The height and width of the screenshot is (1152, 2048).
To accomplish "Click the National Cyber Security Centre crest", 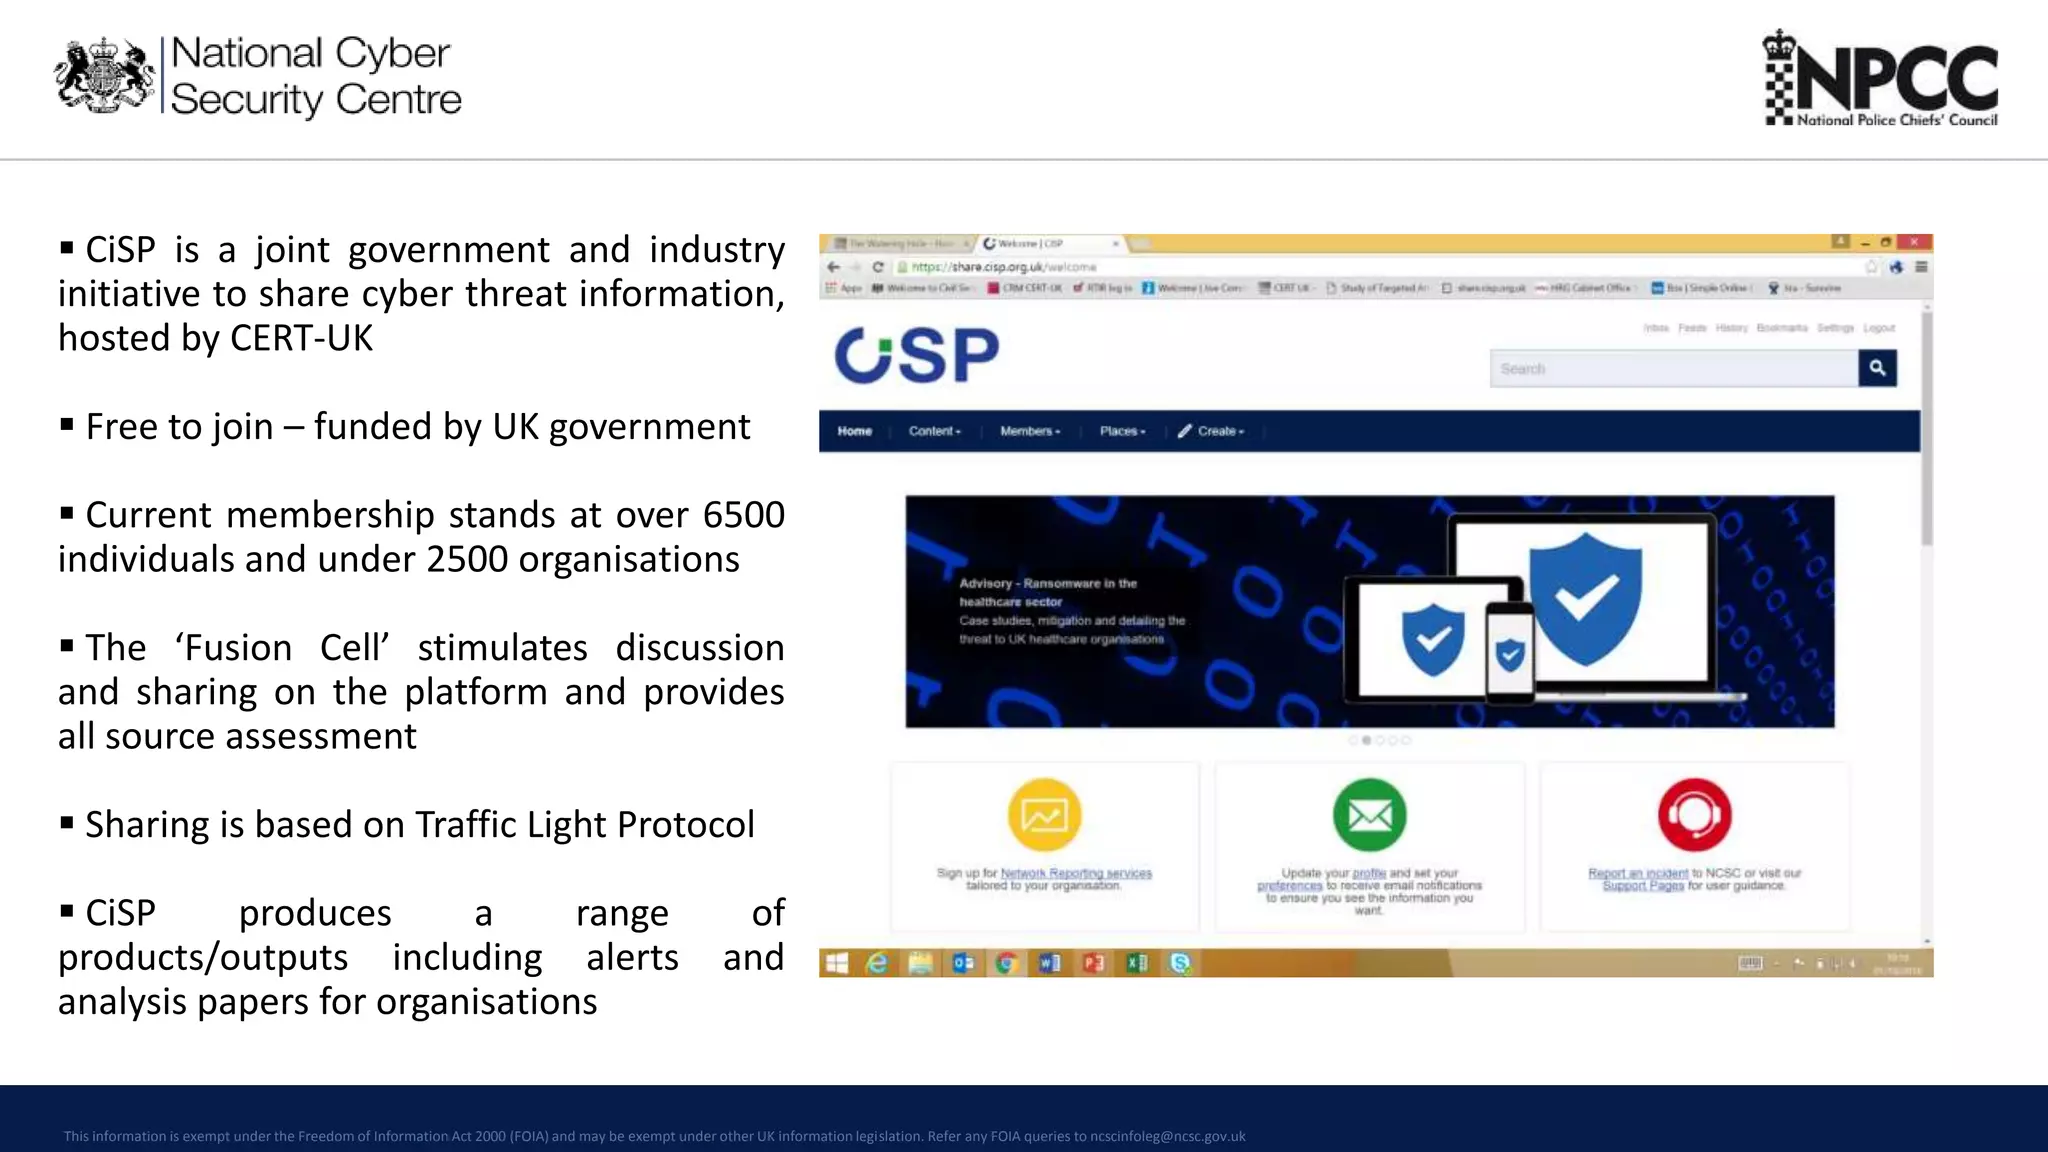I will point(105,75).
